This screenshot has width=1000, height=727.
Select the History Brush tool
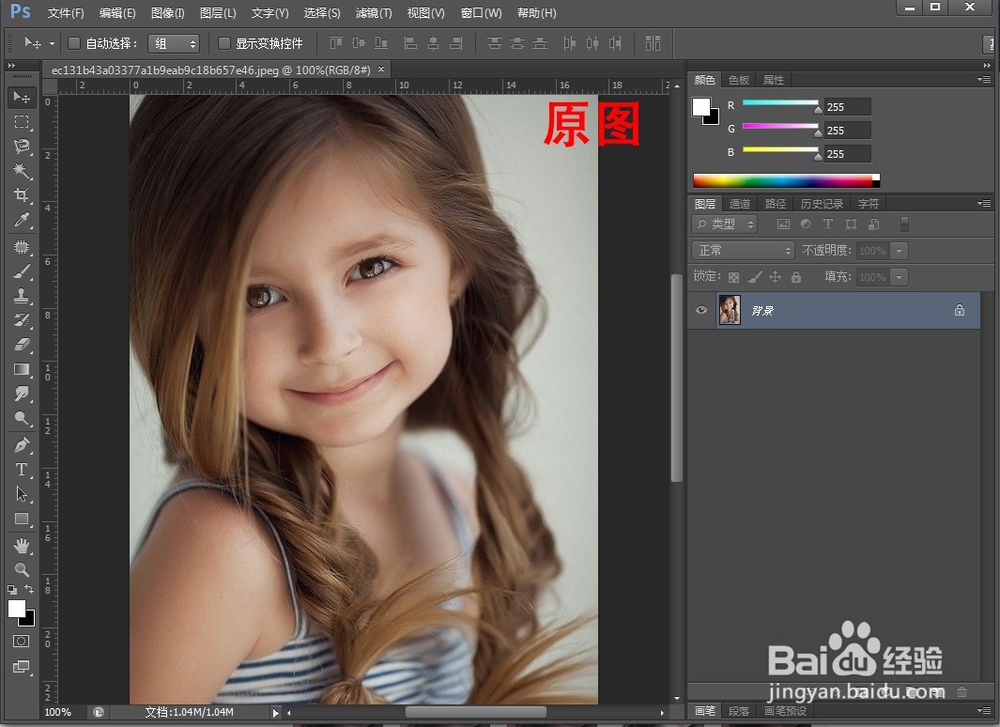21,320
